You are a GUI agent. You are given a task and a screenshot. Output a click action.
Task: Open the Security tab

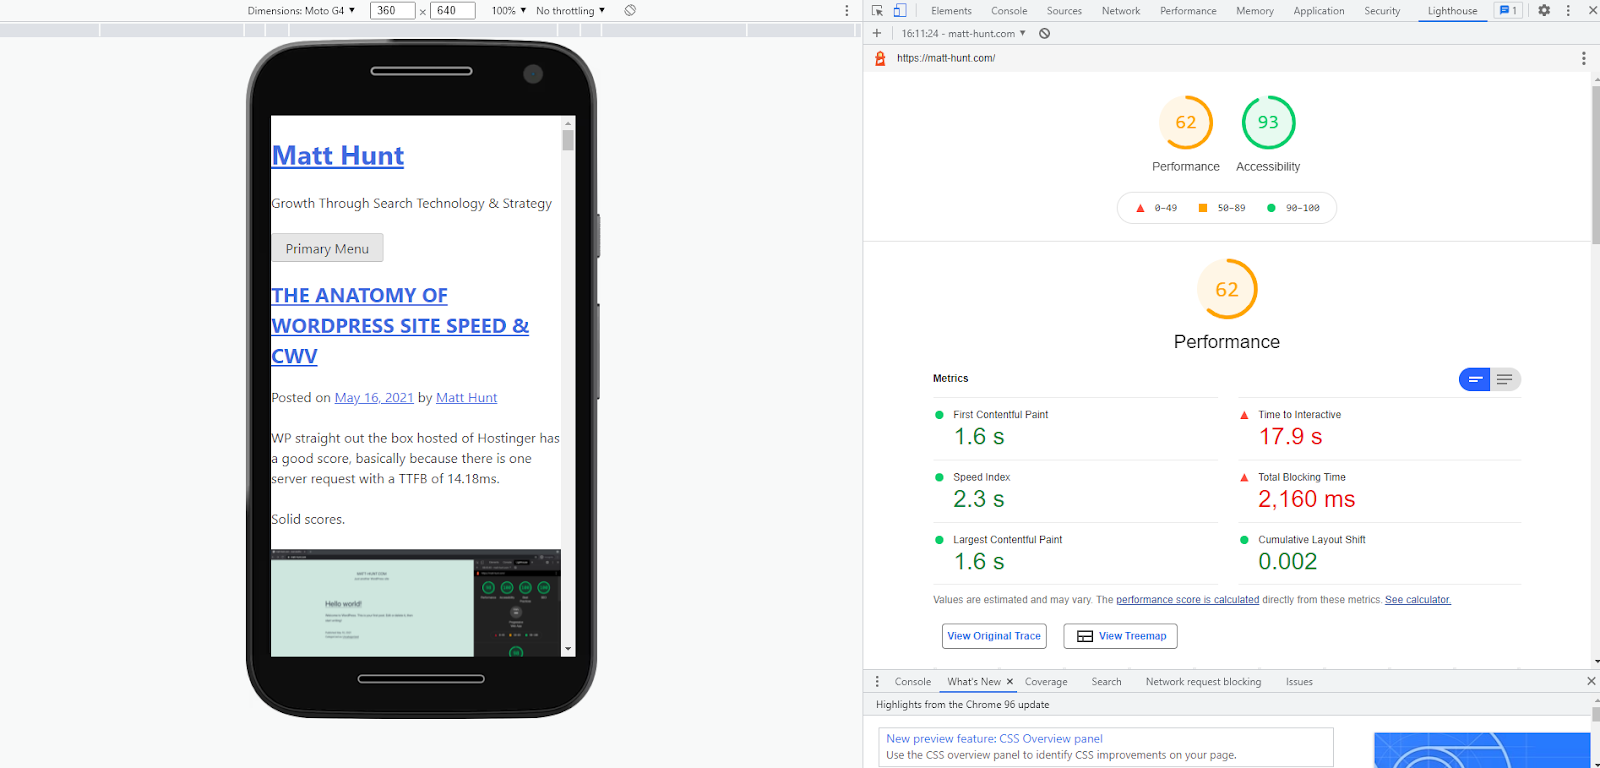[1382, 10]
